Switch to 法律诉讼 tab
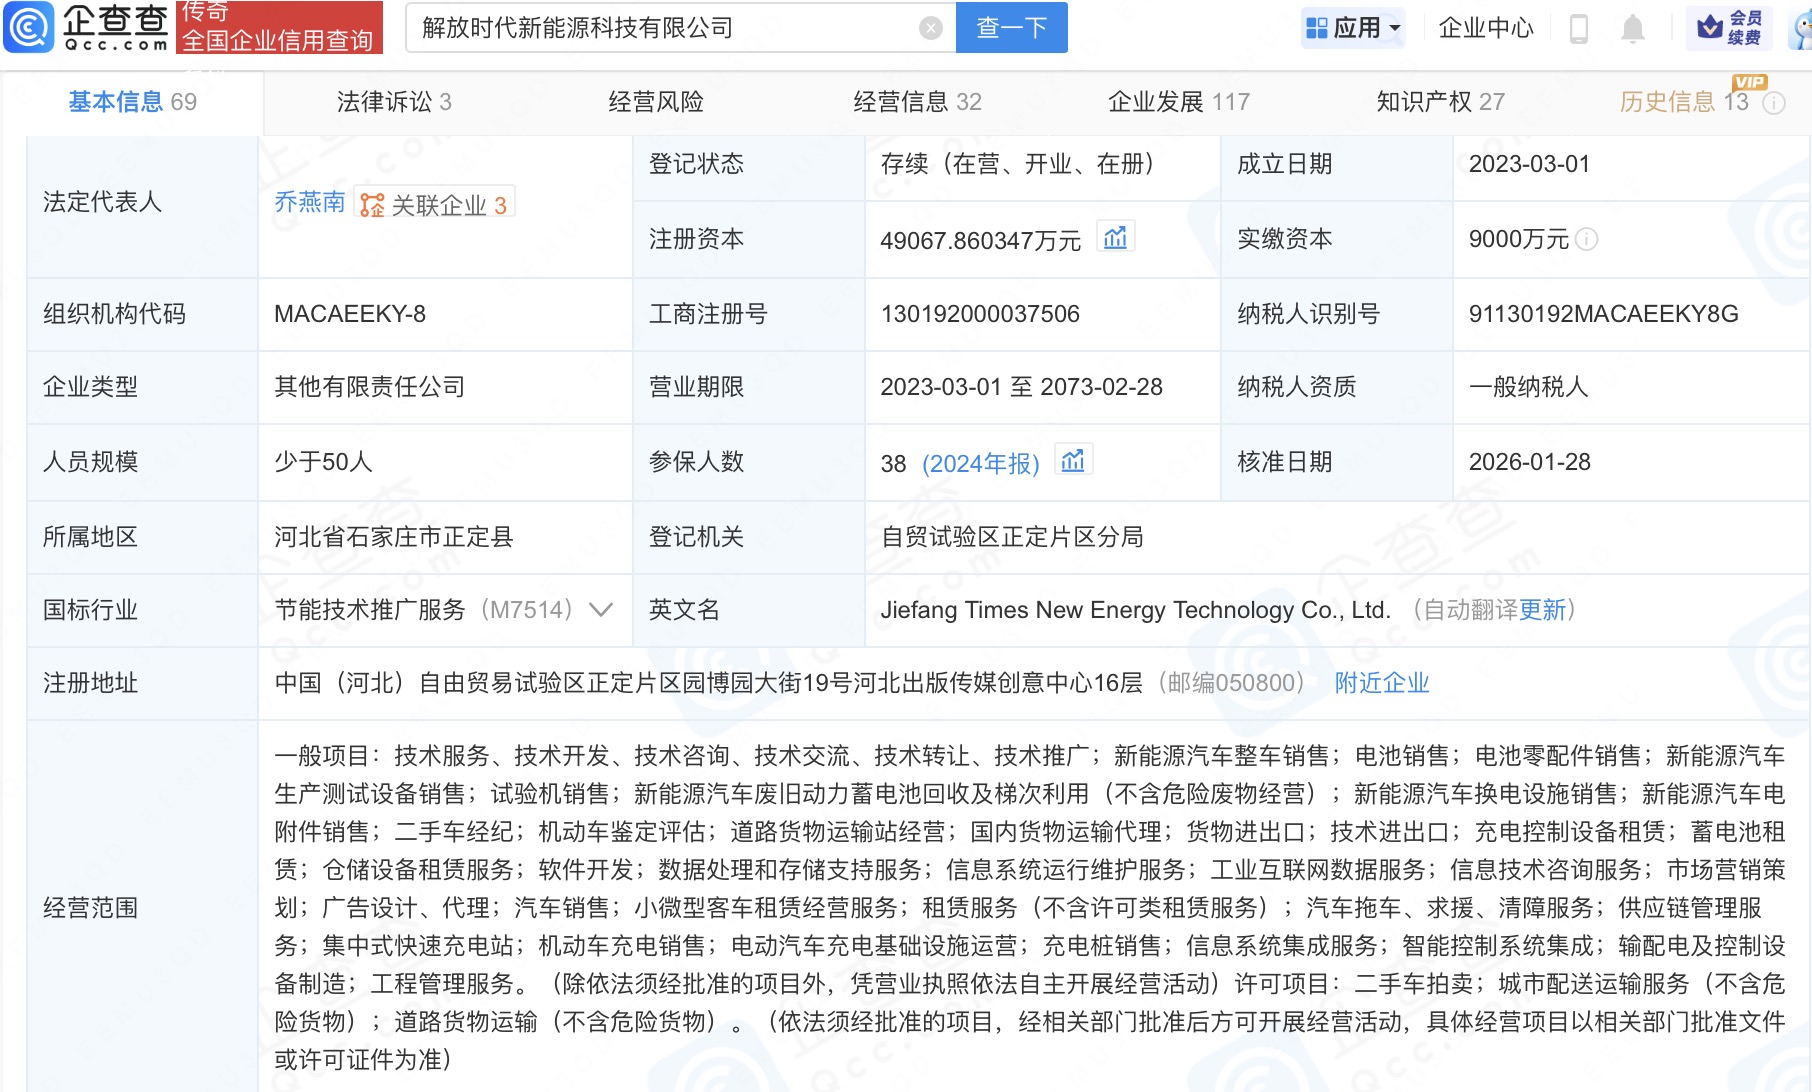 click(x=394, y=102)
